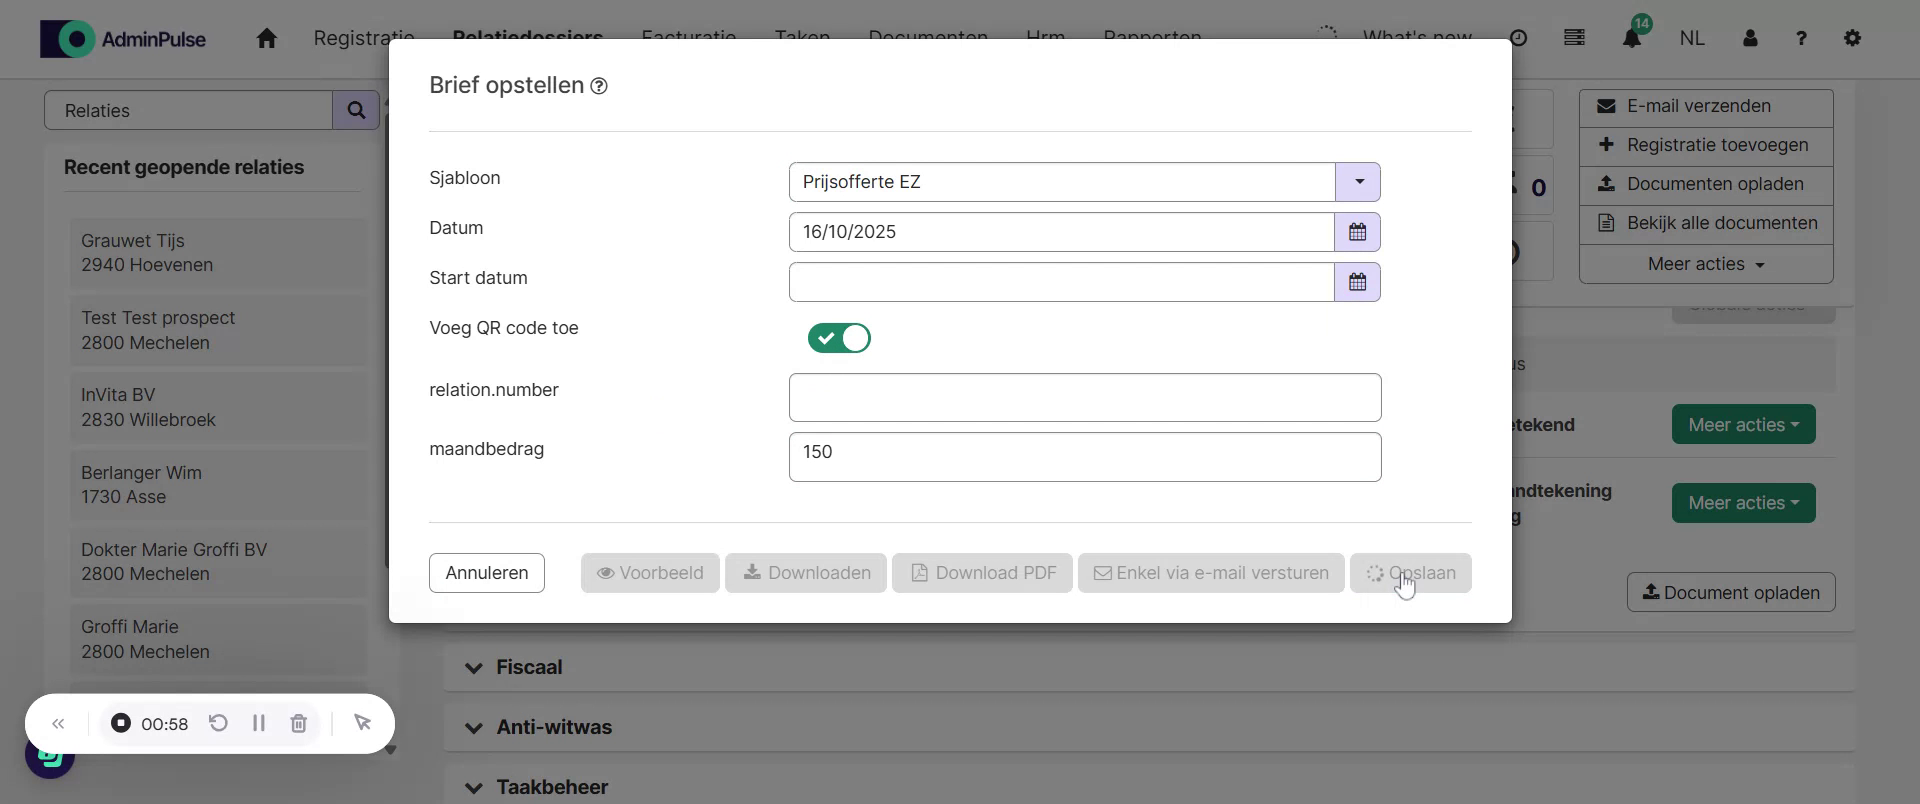Click the relation.number text field
The width and height of the screenshot is (1920, 804).
pyautogui.click(x=1085, y=398)
